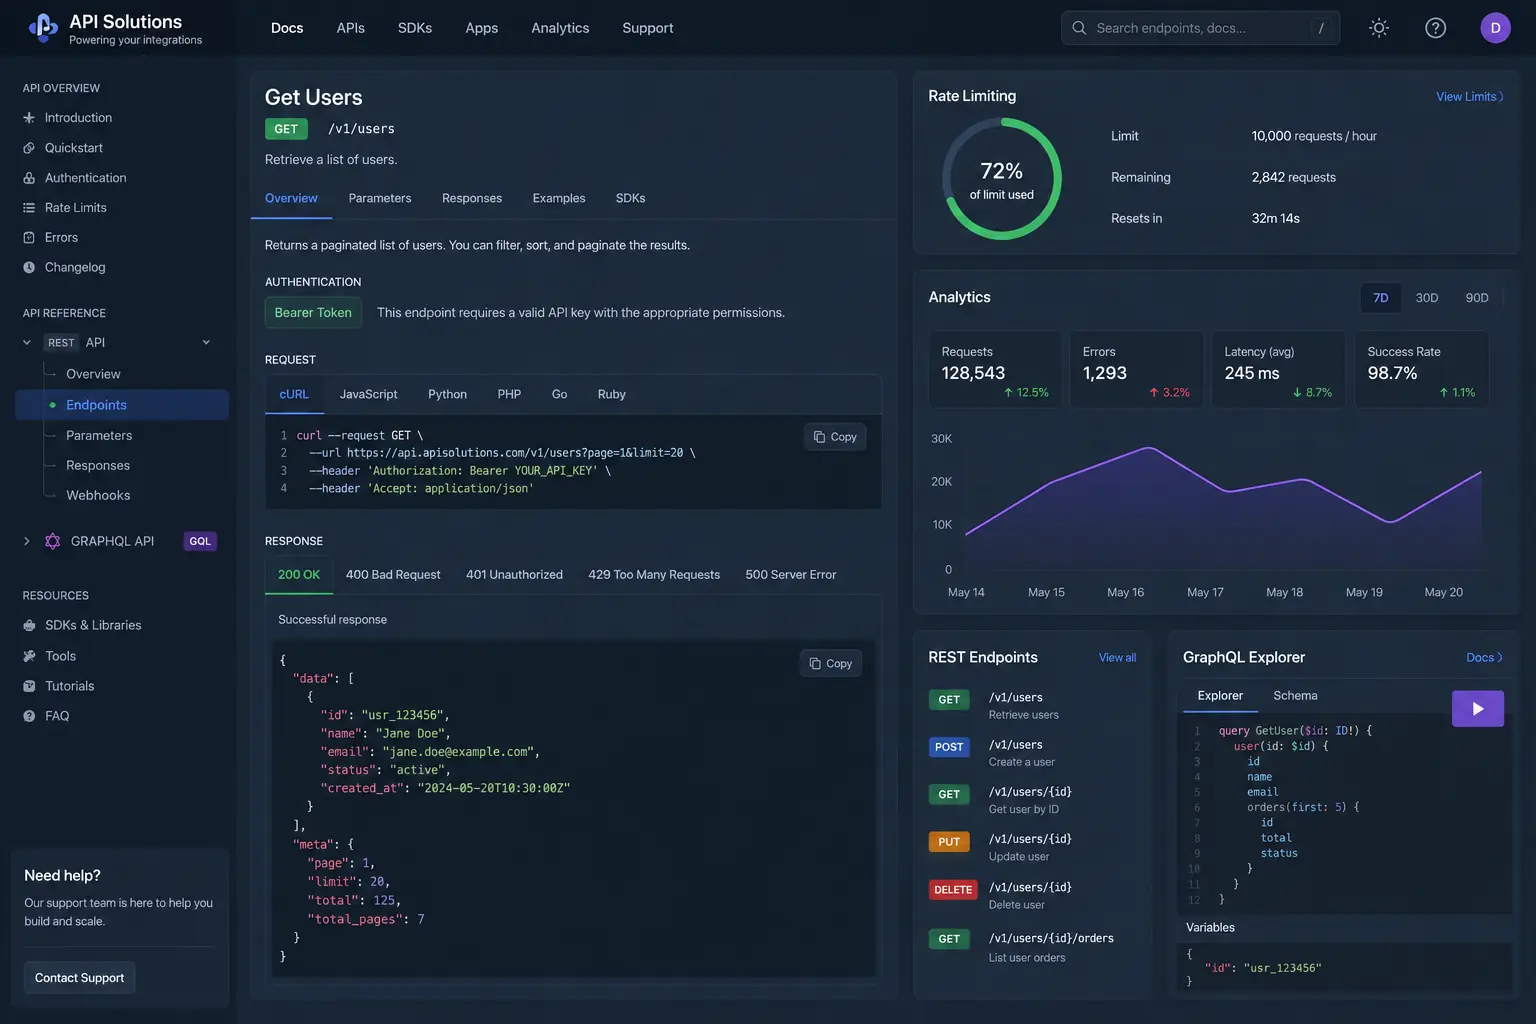Click the Changelog clock icon
The width and height of the screenshot is (1536, 1024).
point(29,268)
